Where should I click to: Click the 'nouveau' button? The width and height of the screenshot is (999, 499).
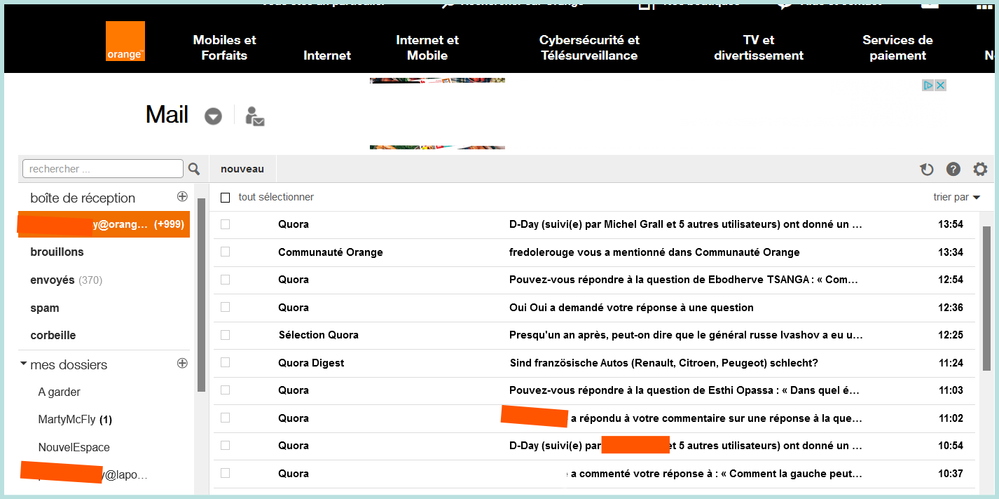[x=242, y=169]
